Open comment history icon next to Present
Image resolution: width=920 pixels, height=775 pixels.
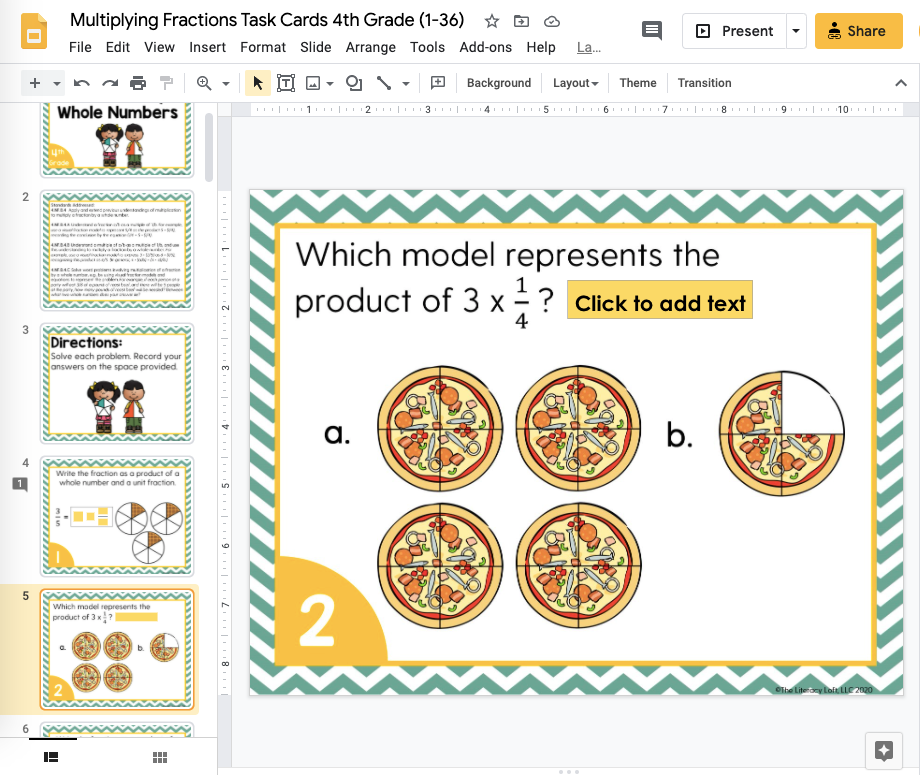652,31
